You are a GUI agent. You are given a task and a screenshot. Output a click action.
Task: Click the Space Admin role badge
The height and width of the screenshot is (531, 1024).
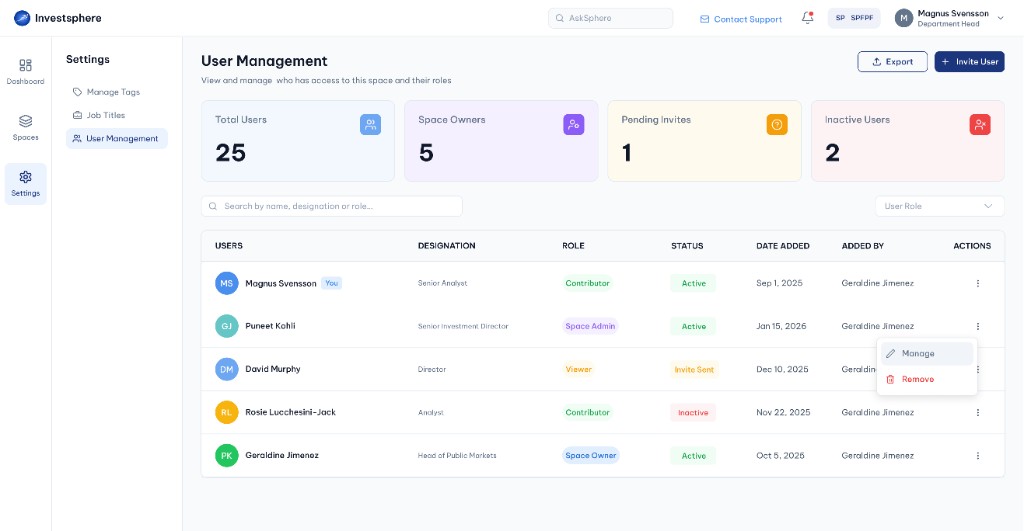tap(590, 326)
